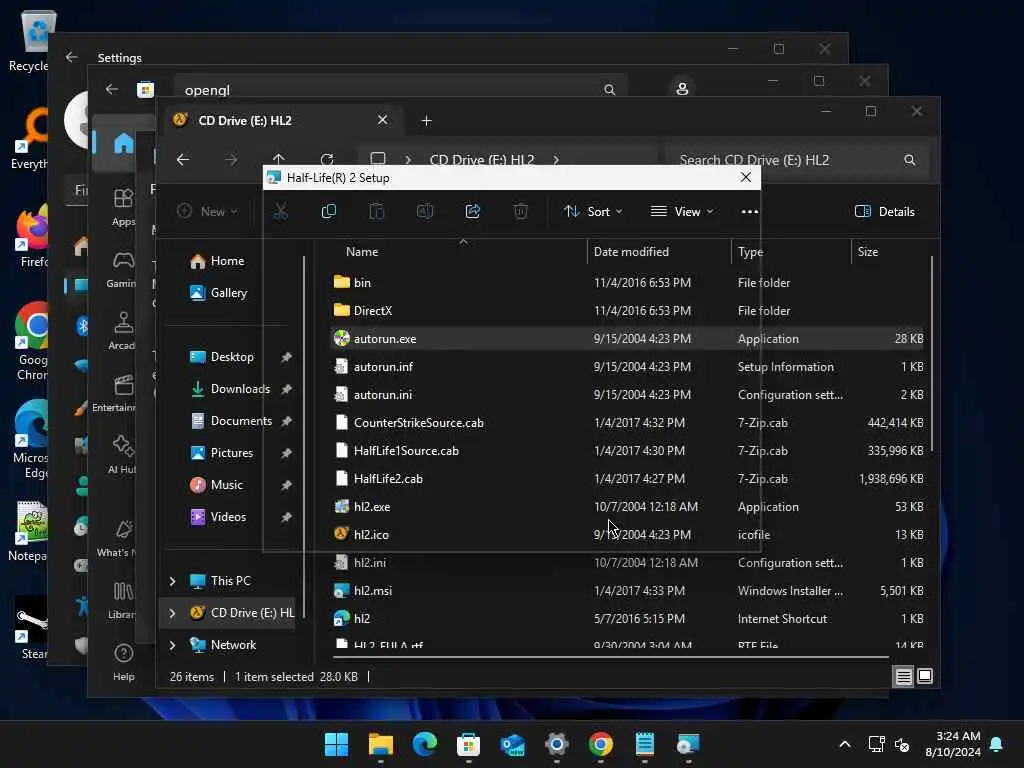Screen dimensions: 1024x768
Task: Unpin Desktop from Quick access
Action: tap(286, 357)
